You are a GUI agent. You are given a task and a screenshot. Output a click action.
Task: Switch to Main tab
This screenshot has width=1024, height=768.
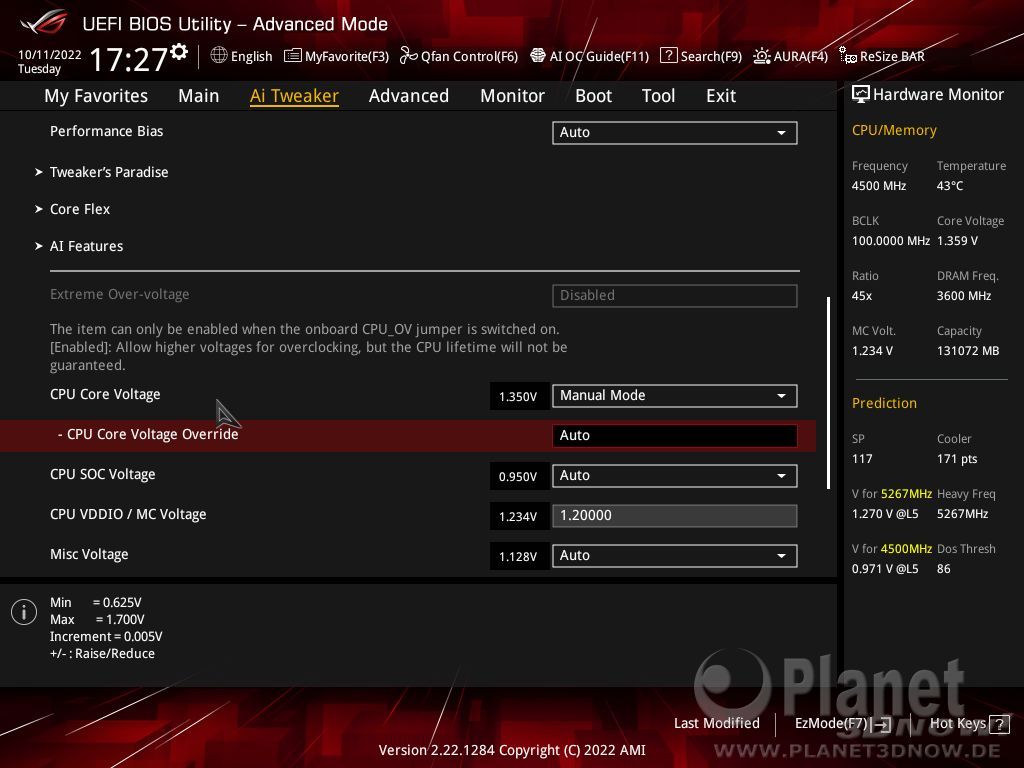(199, 96)
